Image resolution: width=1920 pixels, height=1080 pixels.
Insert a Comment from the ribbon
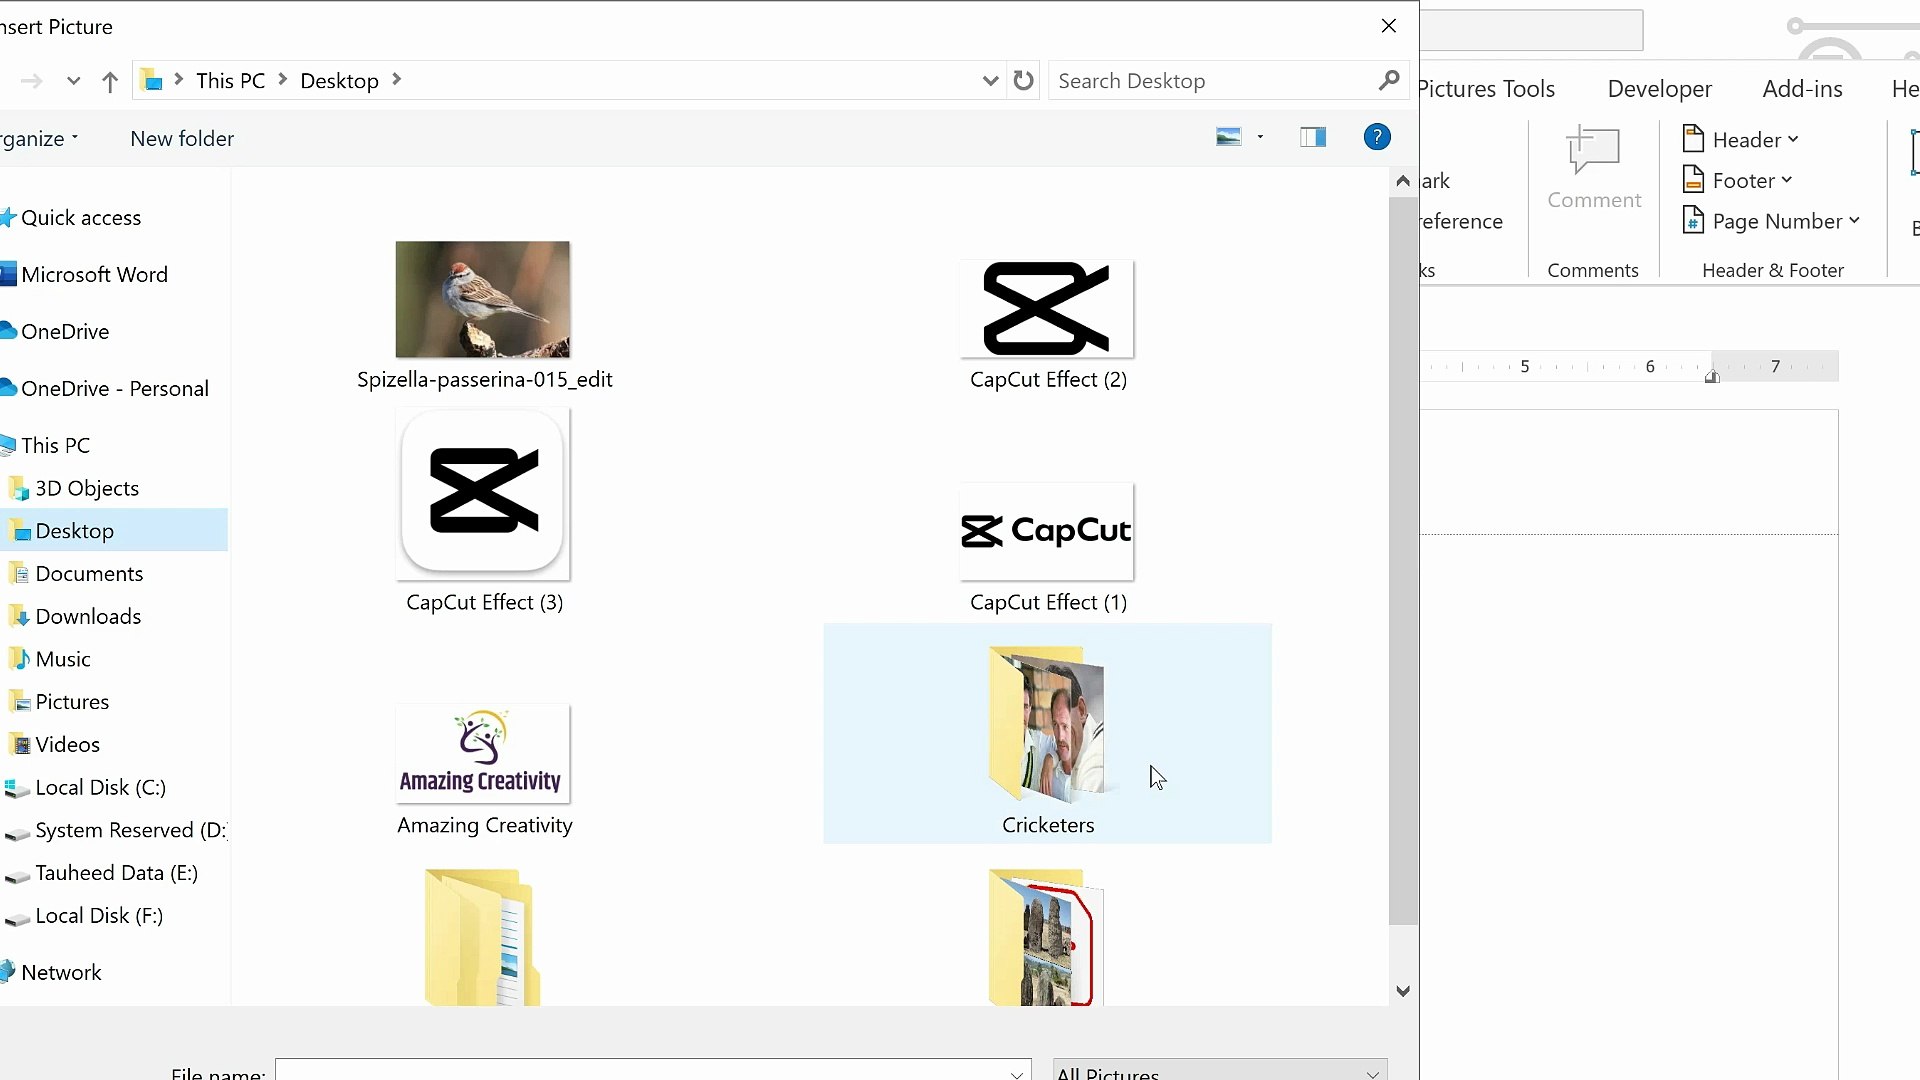tap(1594, 168)
